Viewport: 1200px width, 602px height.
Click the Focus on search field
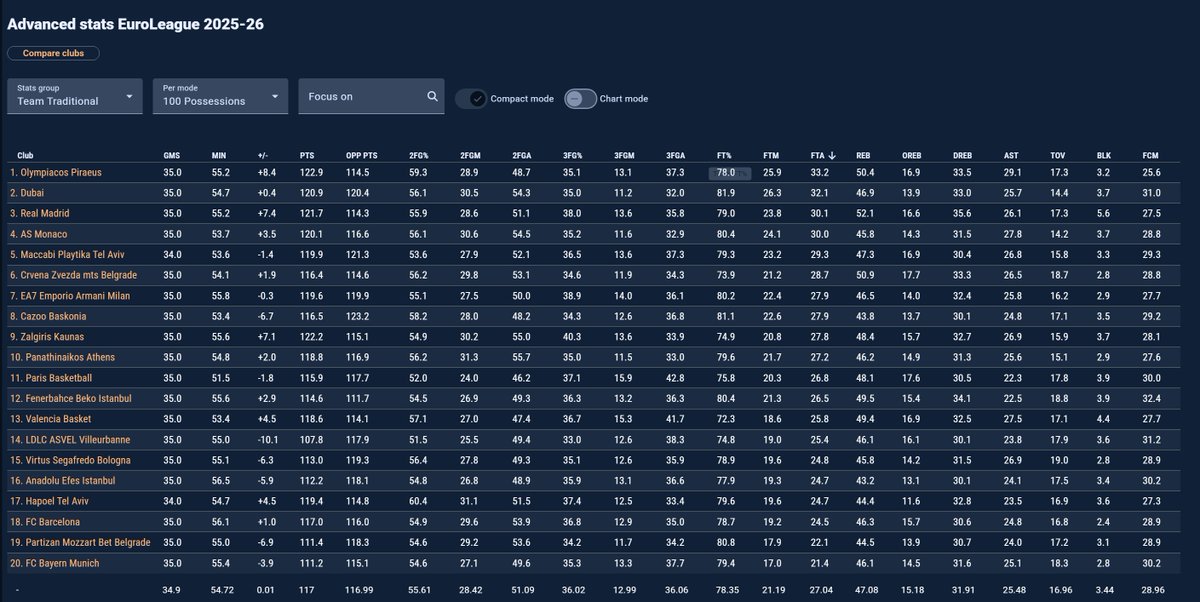pos(371,96)
